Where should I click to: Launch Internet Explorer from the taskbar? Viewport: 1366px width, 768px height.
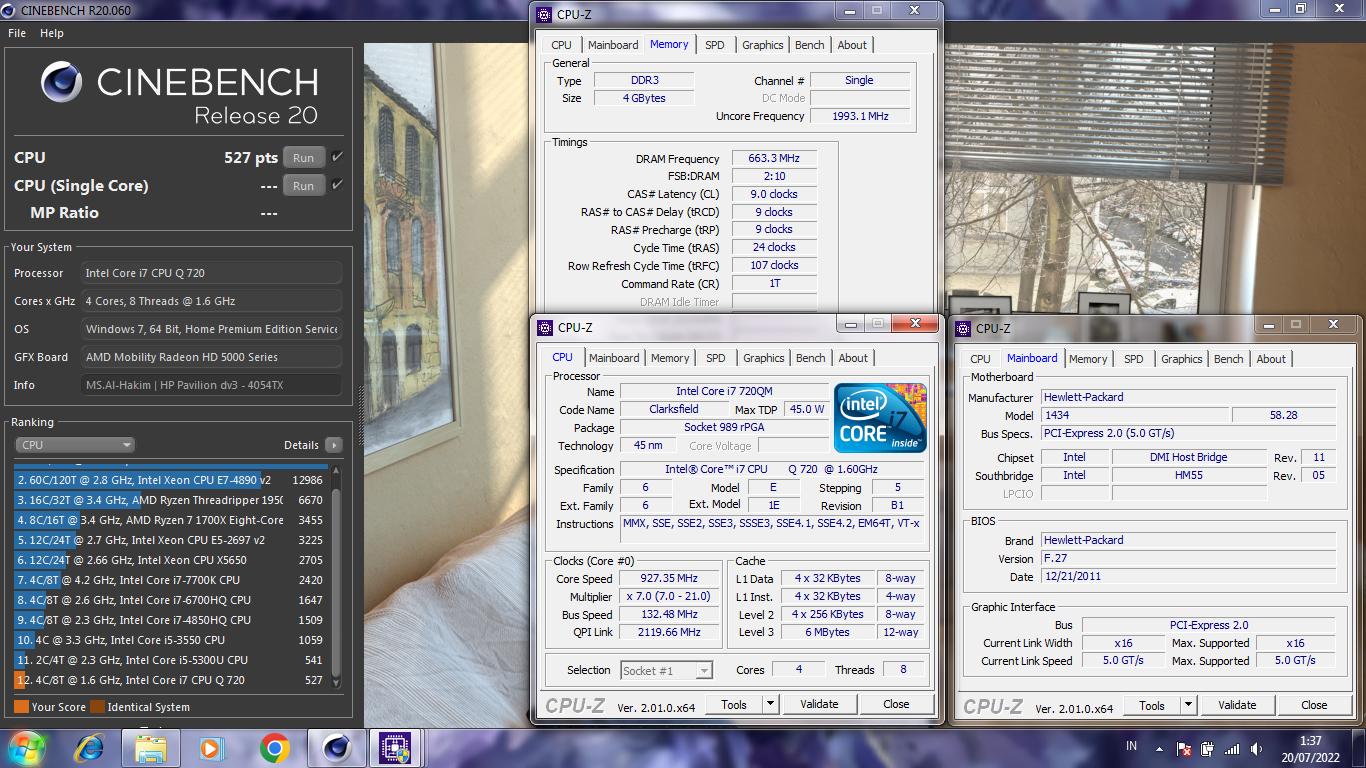tap(89, 748)
